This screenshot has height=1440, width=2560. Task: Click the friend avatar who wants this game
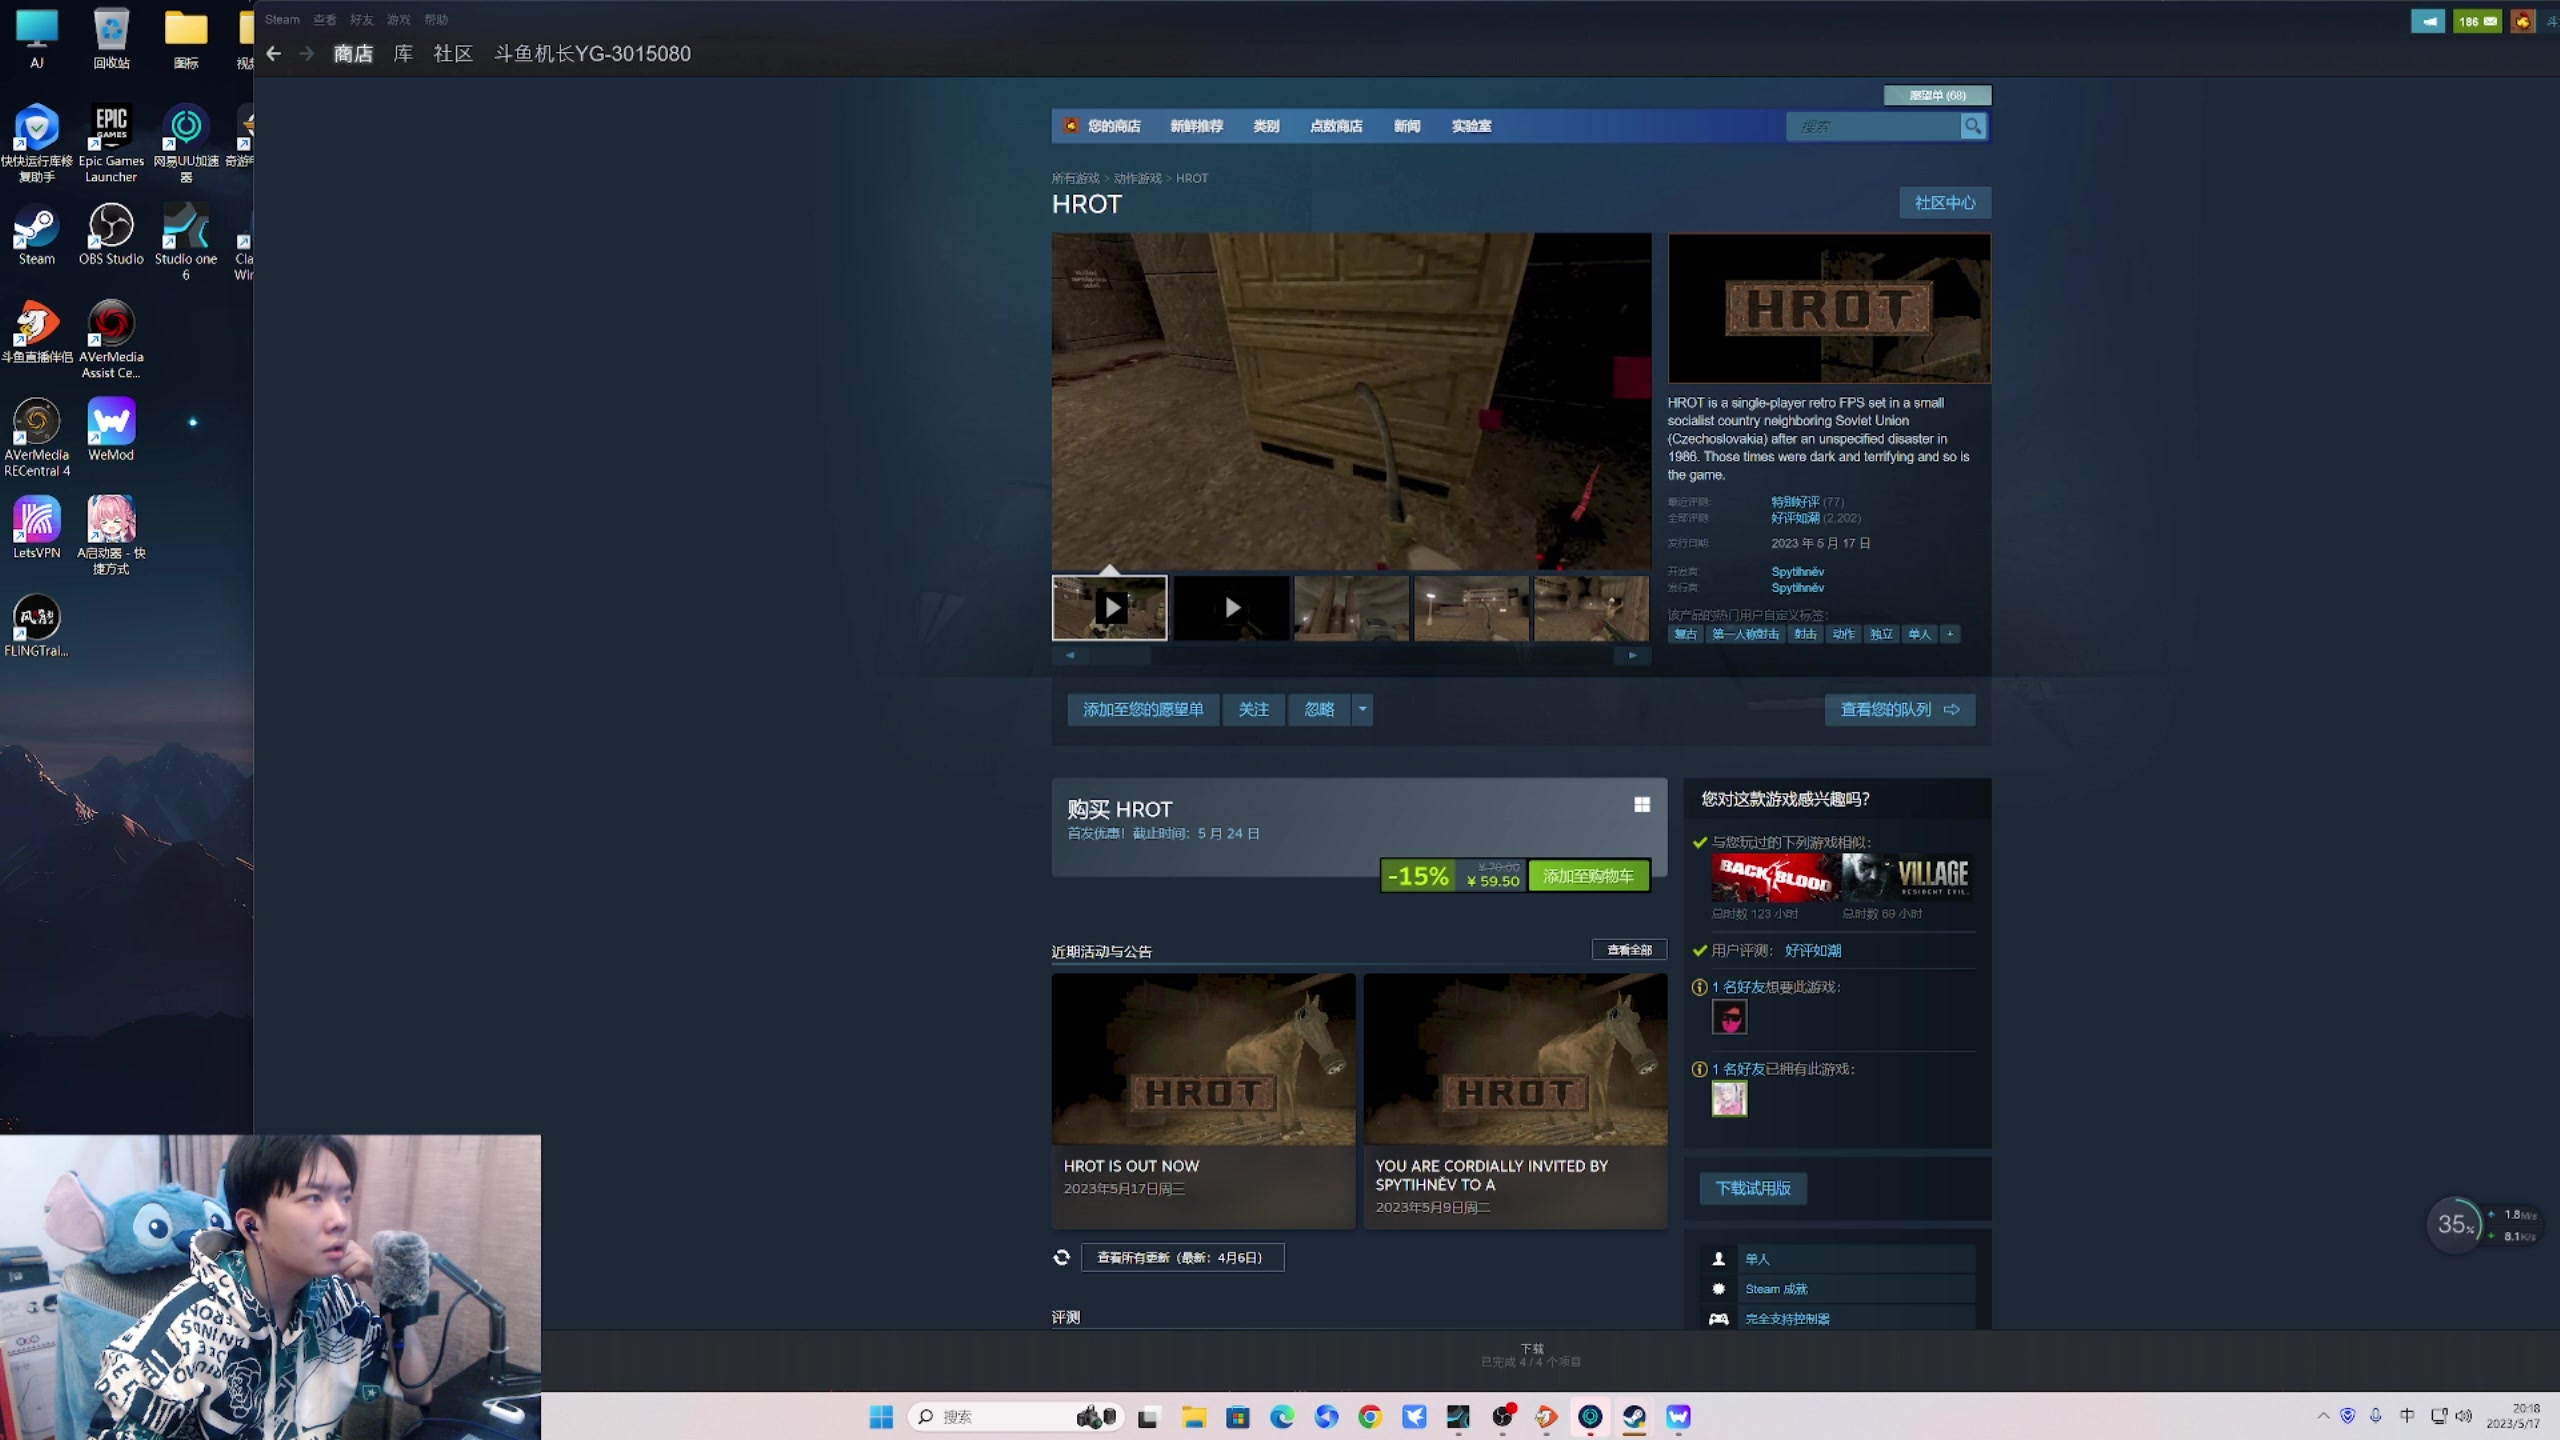pos(1729,1018)
